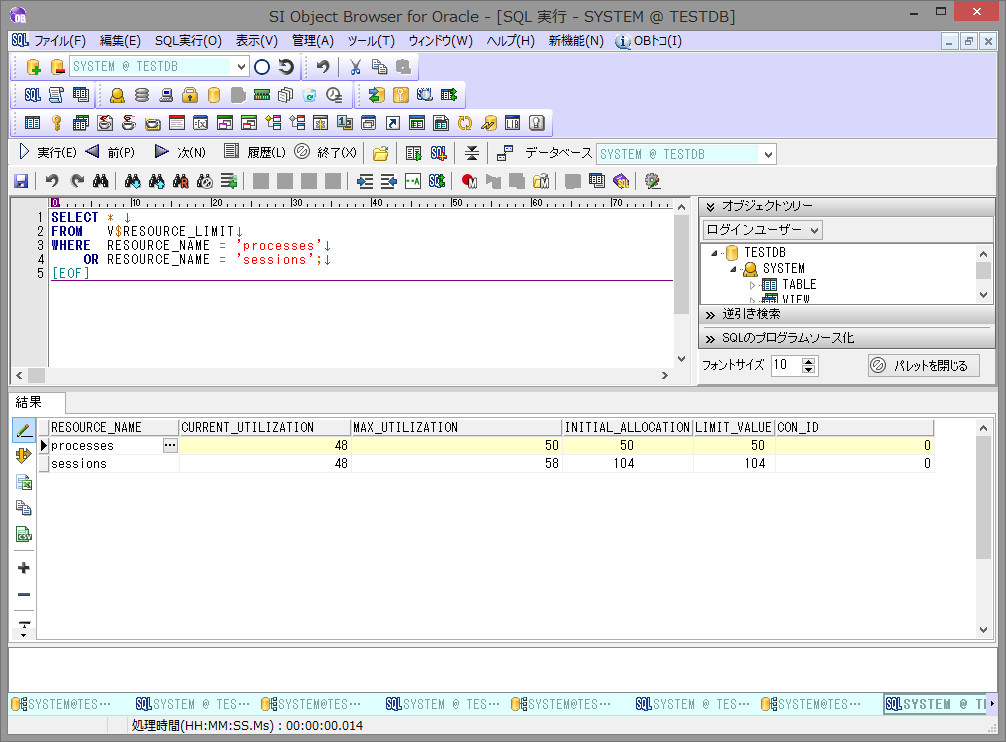Open the SQL execution window icon
The width and height of the screenshot is (1006, 742).
click(32, 95)
